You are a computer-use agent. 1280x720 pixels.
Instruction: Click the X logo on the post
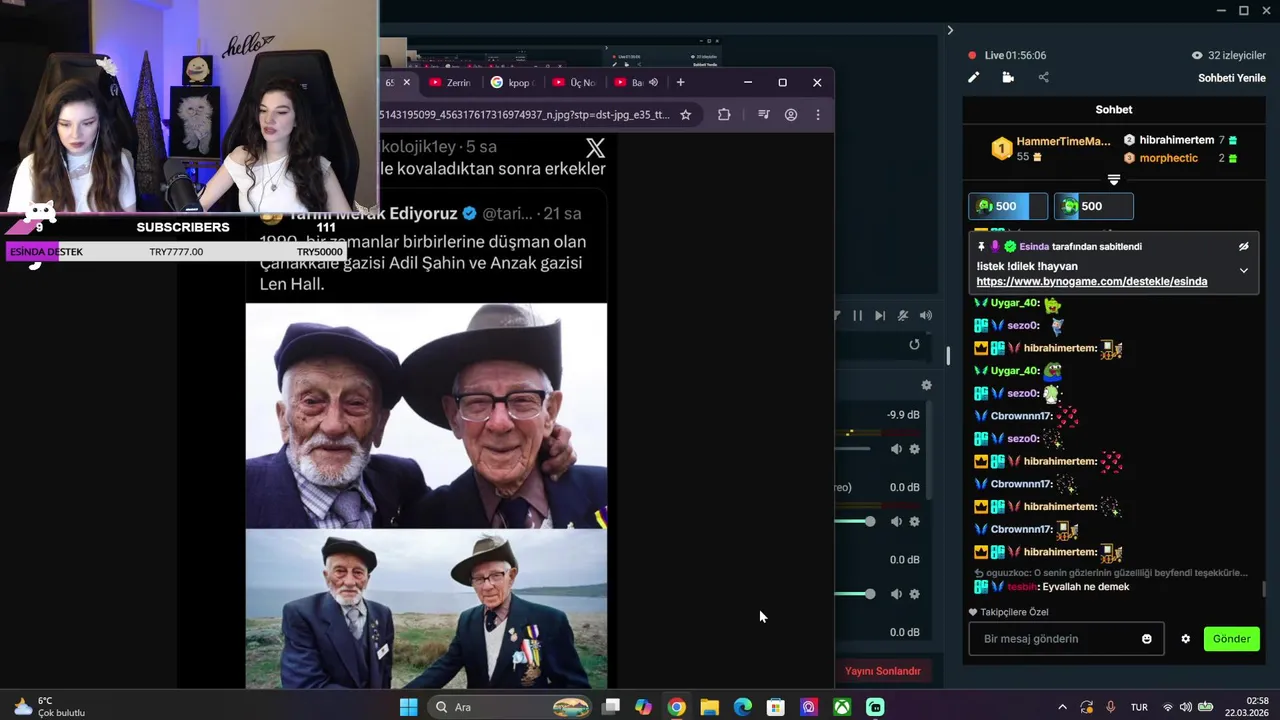[595, 148]
